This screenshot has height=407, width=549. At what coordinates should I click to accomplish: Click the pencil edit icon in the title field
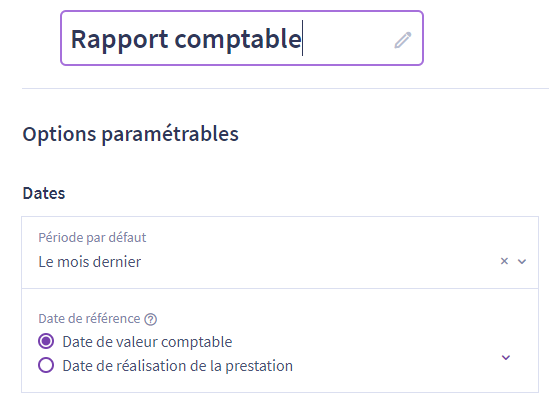pos(403,40)
